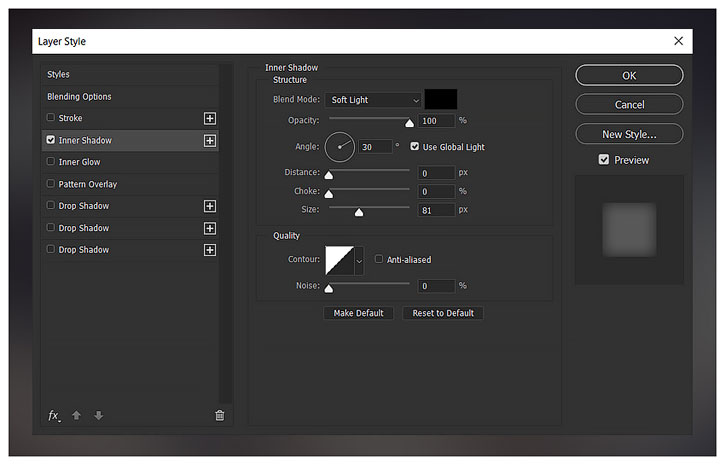Open the black shadow color swatch
The height and width of the screenshot is (465, 725).
click(x=441, y=99)
